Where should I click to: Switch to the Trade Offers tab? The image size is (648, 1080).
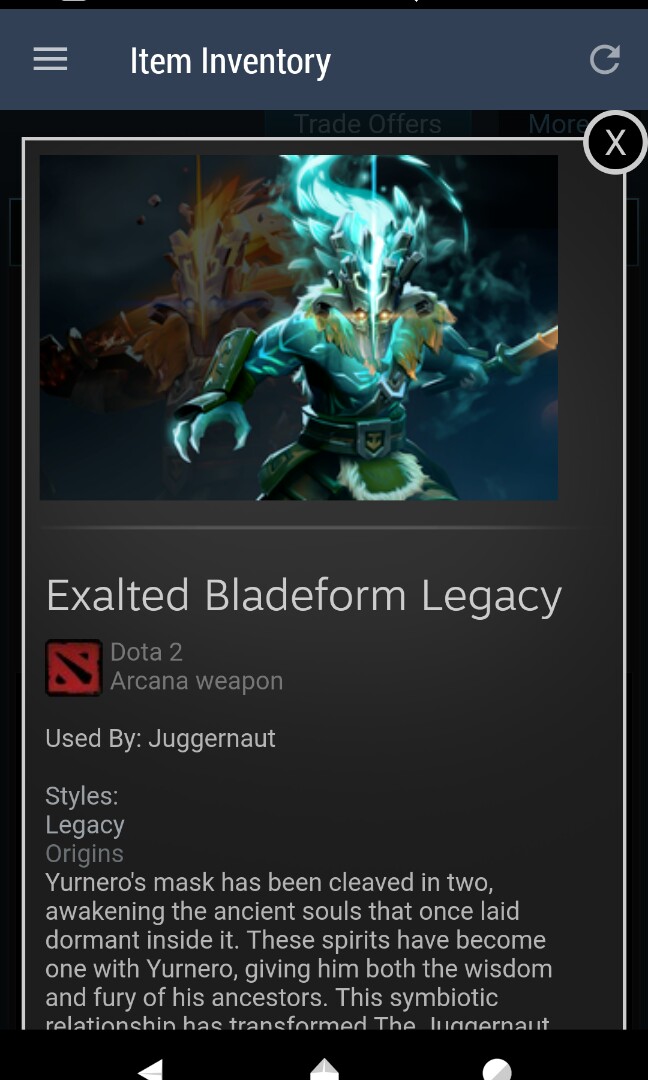pos(368,124)
